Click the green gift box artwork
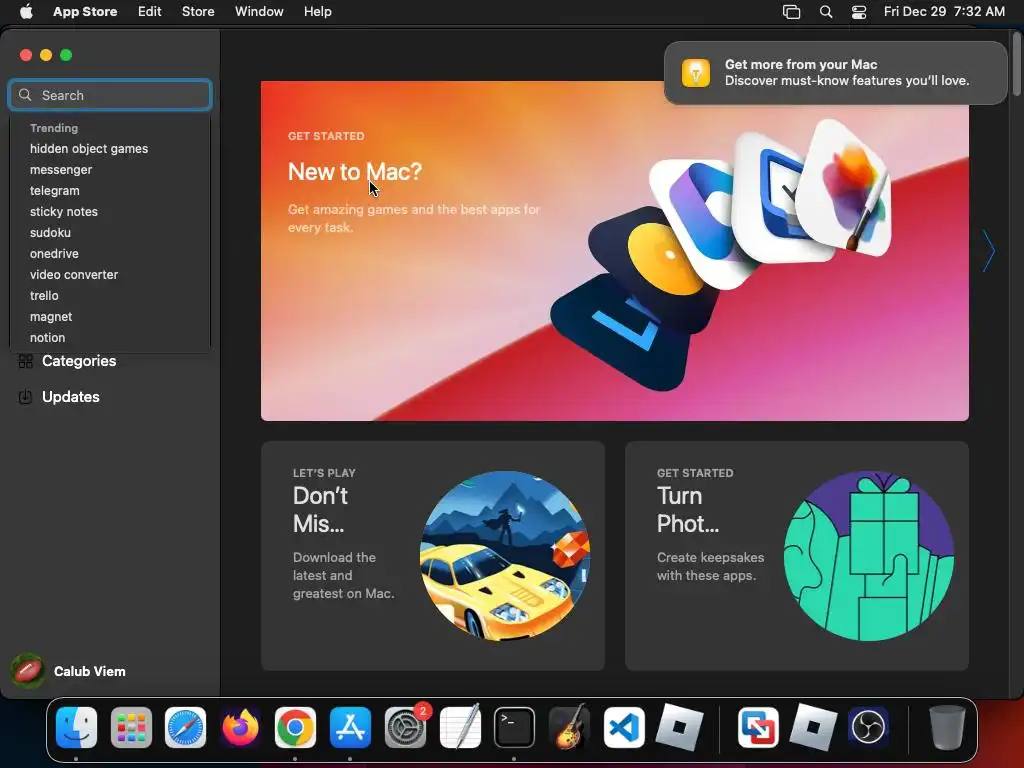 (x=869, y=556)
